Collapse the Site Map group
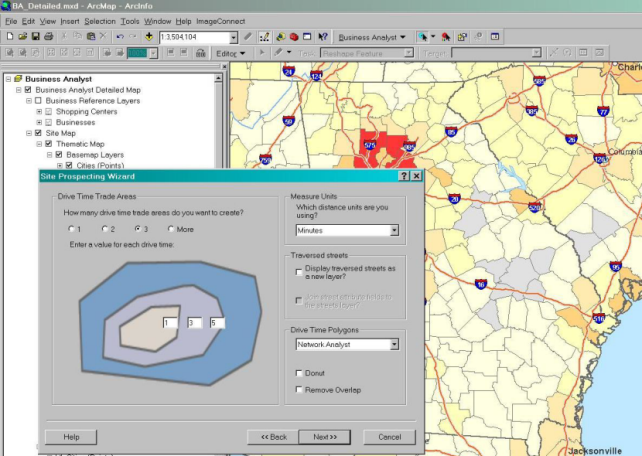 click(29, 133)
